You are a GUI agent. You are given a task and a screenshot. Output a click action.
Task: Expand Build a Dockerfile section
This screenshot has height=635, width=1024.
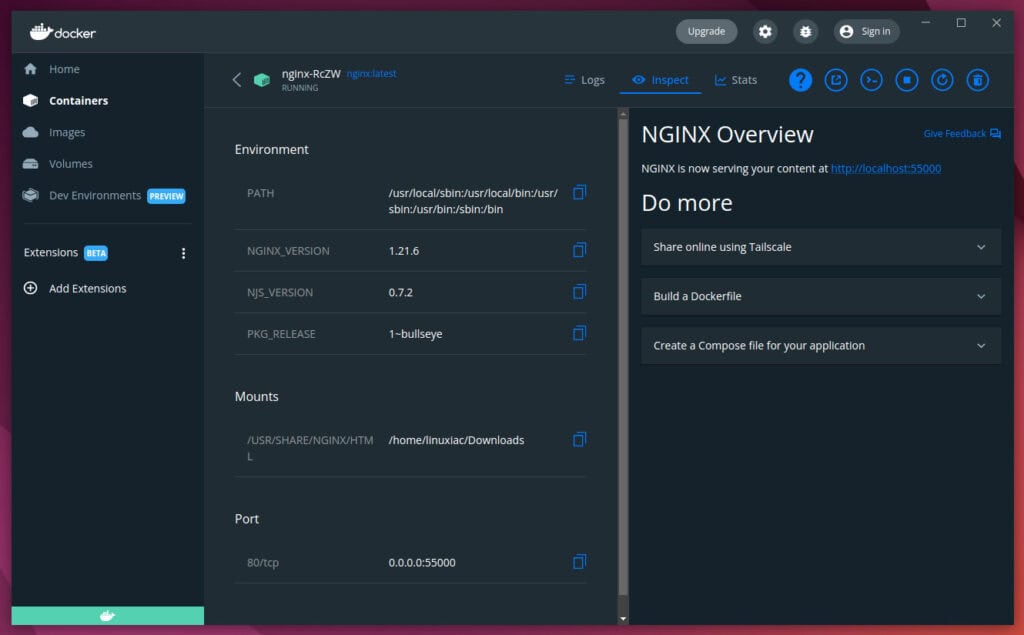tap(821, 296)
